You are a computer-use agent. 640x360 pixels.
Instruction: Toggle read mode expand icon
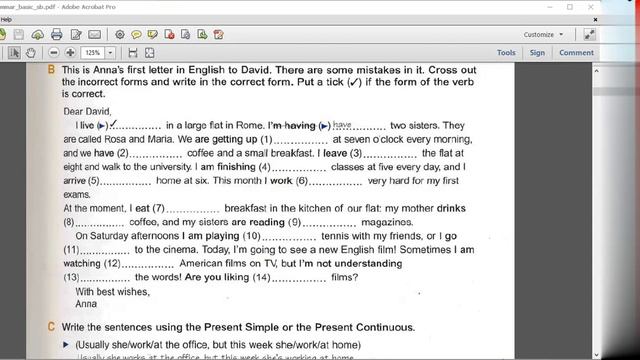click(x=589, y=35)
